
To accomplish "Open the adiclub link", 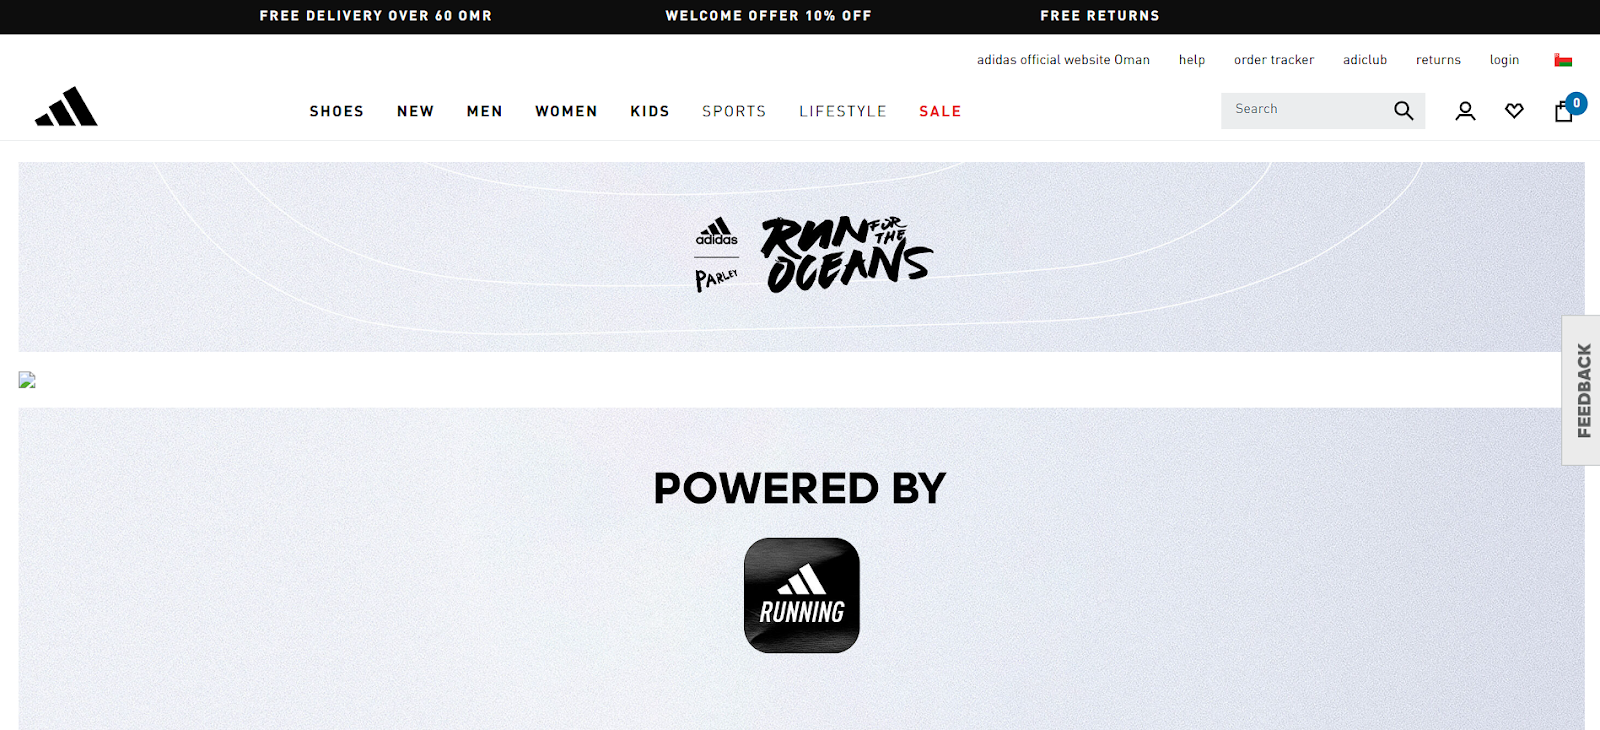I will [x=1365, y=60].
